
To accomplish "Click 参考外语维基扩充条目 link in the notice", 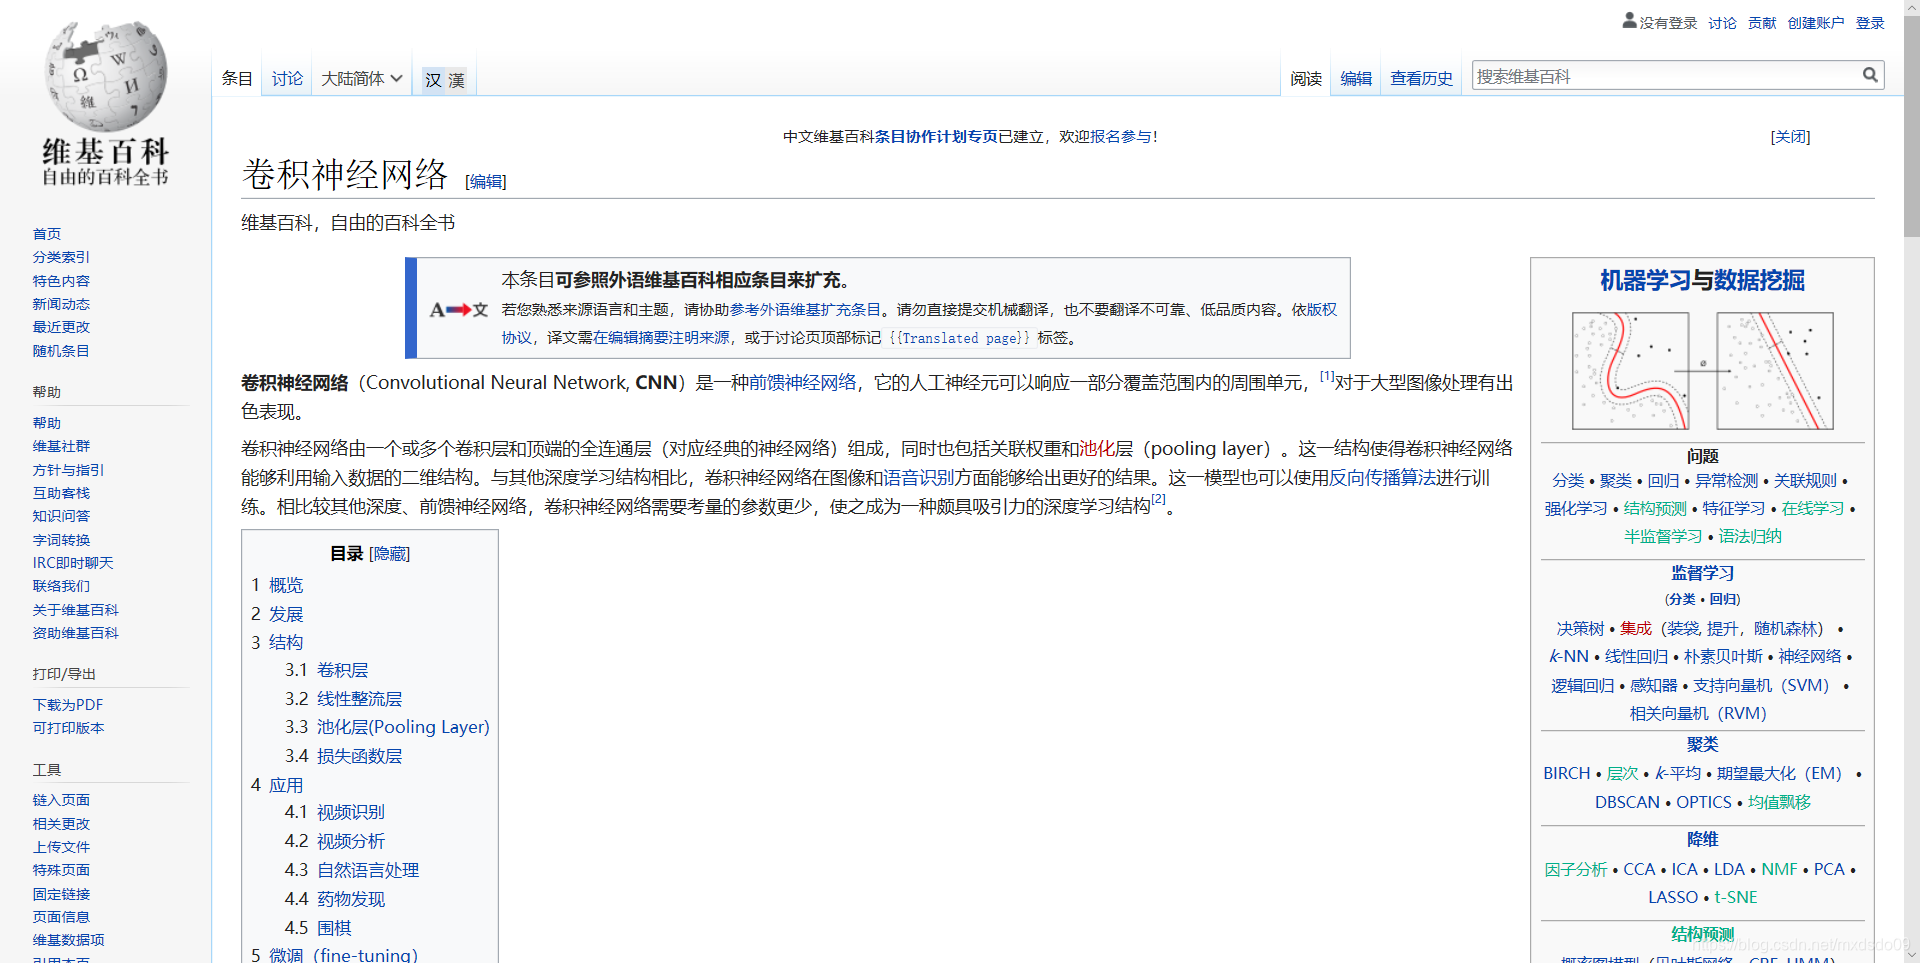I will click(x=805, y=310).
